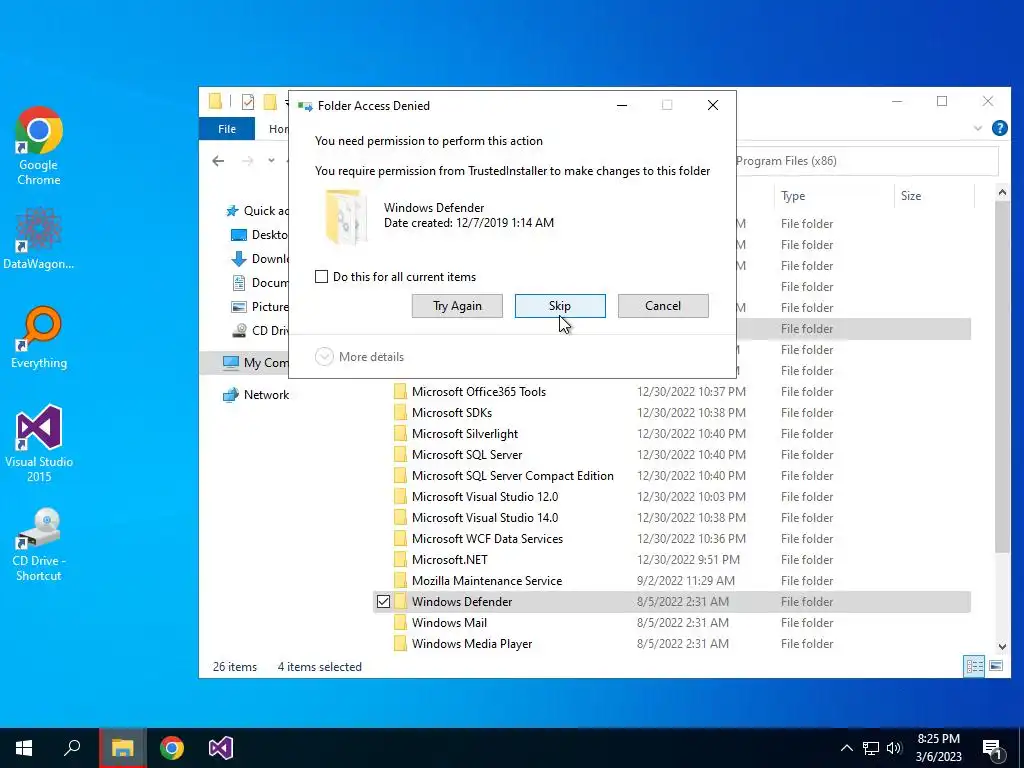Select Desktop in navigation pane
The height and width of the screenshot is (768, 1024).
click(259, 234)
